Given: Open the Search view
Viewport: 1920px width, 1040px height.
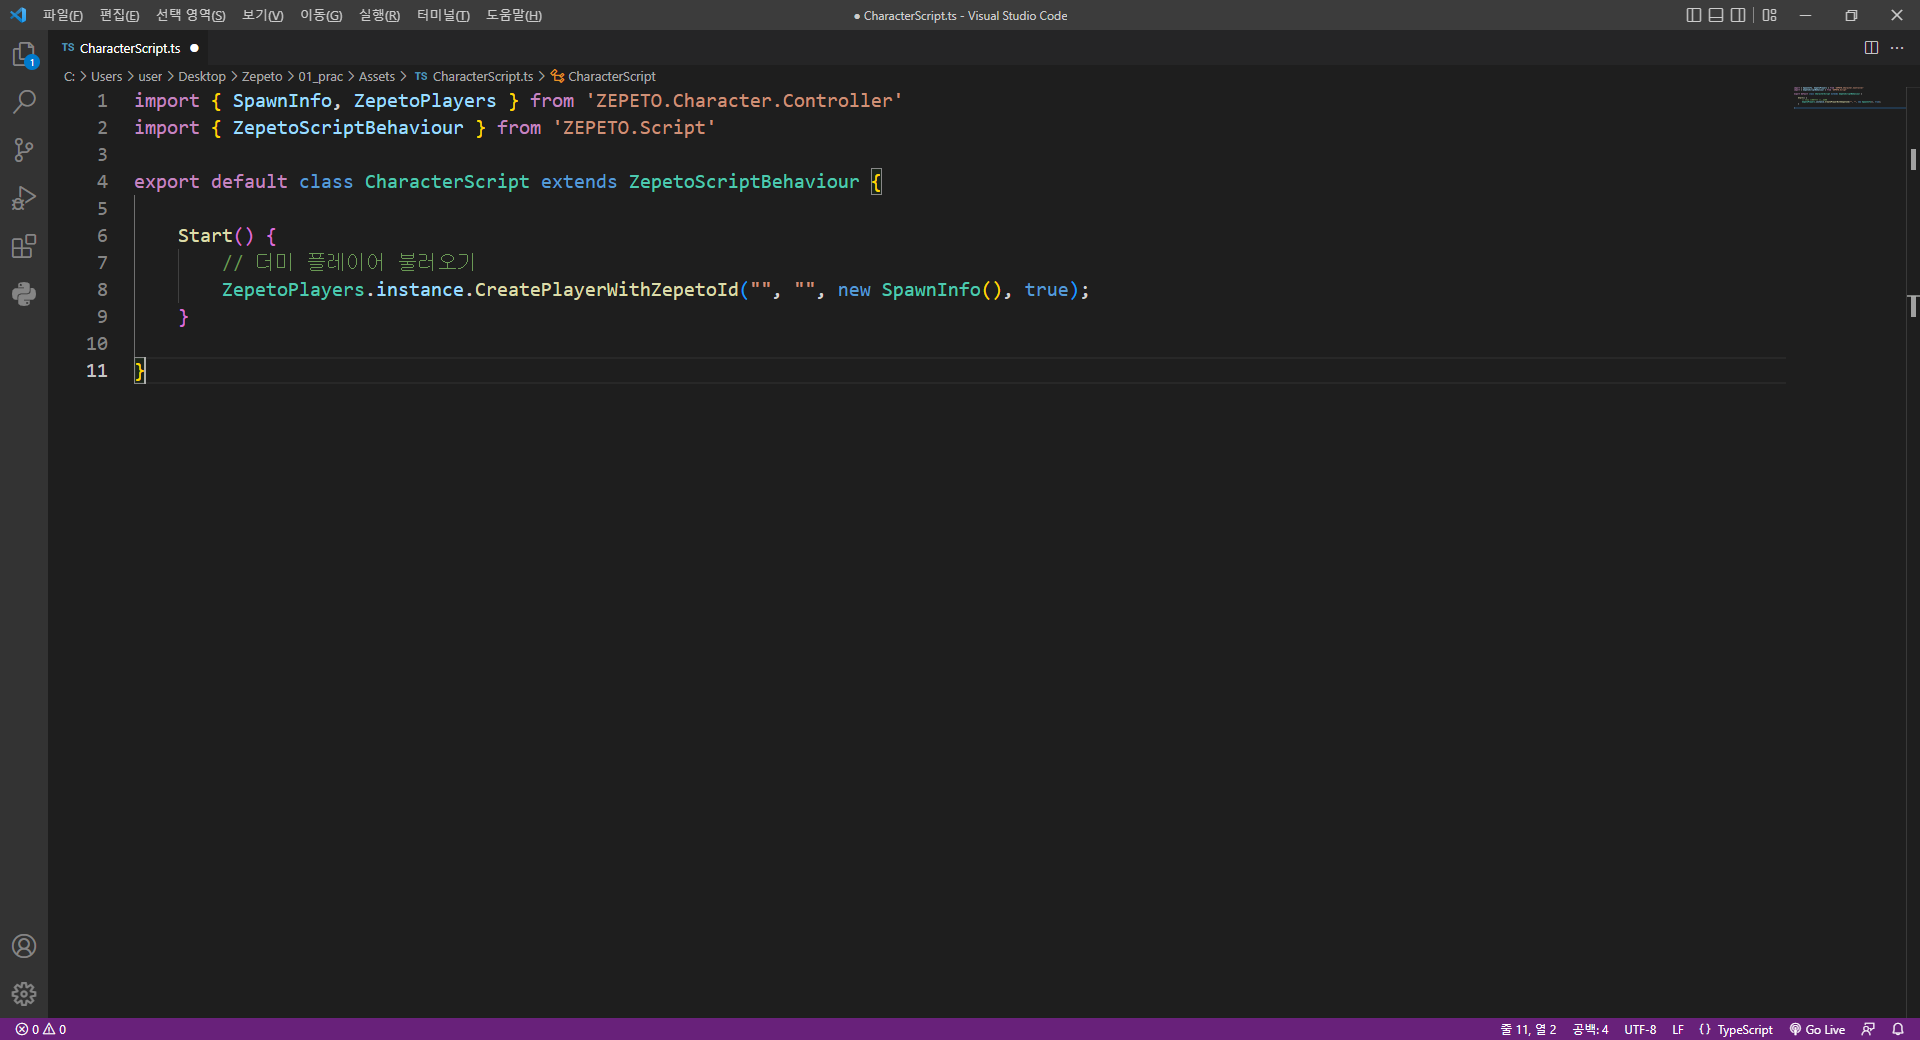Looking at the screenshot, I should tap(24, 102).
